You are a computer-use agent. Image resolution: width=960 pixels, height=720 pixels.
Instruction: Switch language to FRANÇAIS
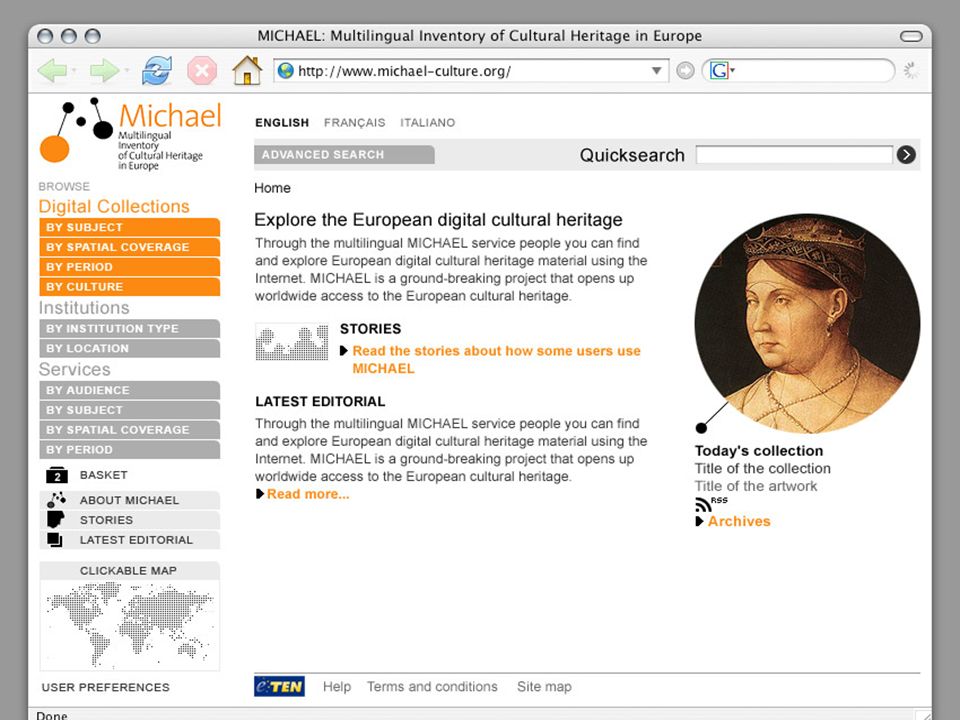(354, 122)
